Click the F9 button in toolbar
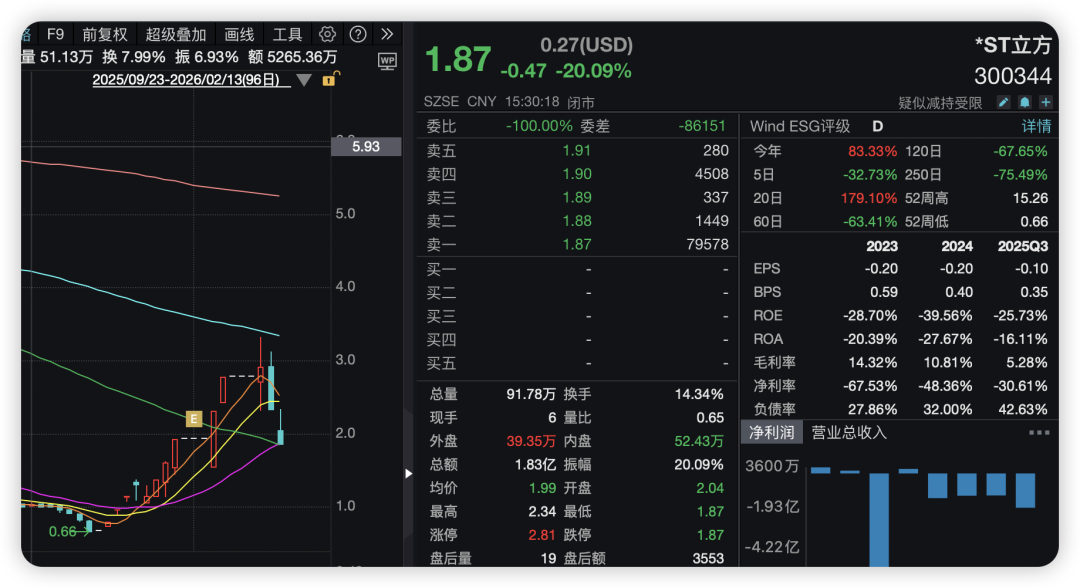Image resolution: width=1080 pixels, height=588 pixels. coord(55,34)
